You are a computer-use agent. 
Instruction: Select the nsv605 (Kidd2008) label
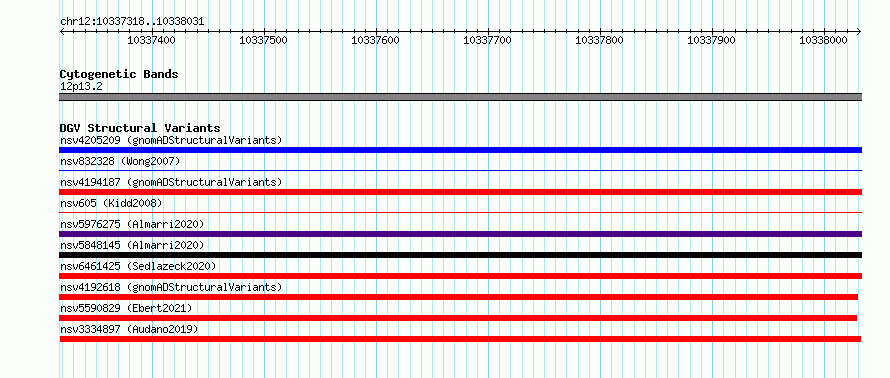[111, 203]
